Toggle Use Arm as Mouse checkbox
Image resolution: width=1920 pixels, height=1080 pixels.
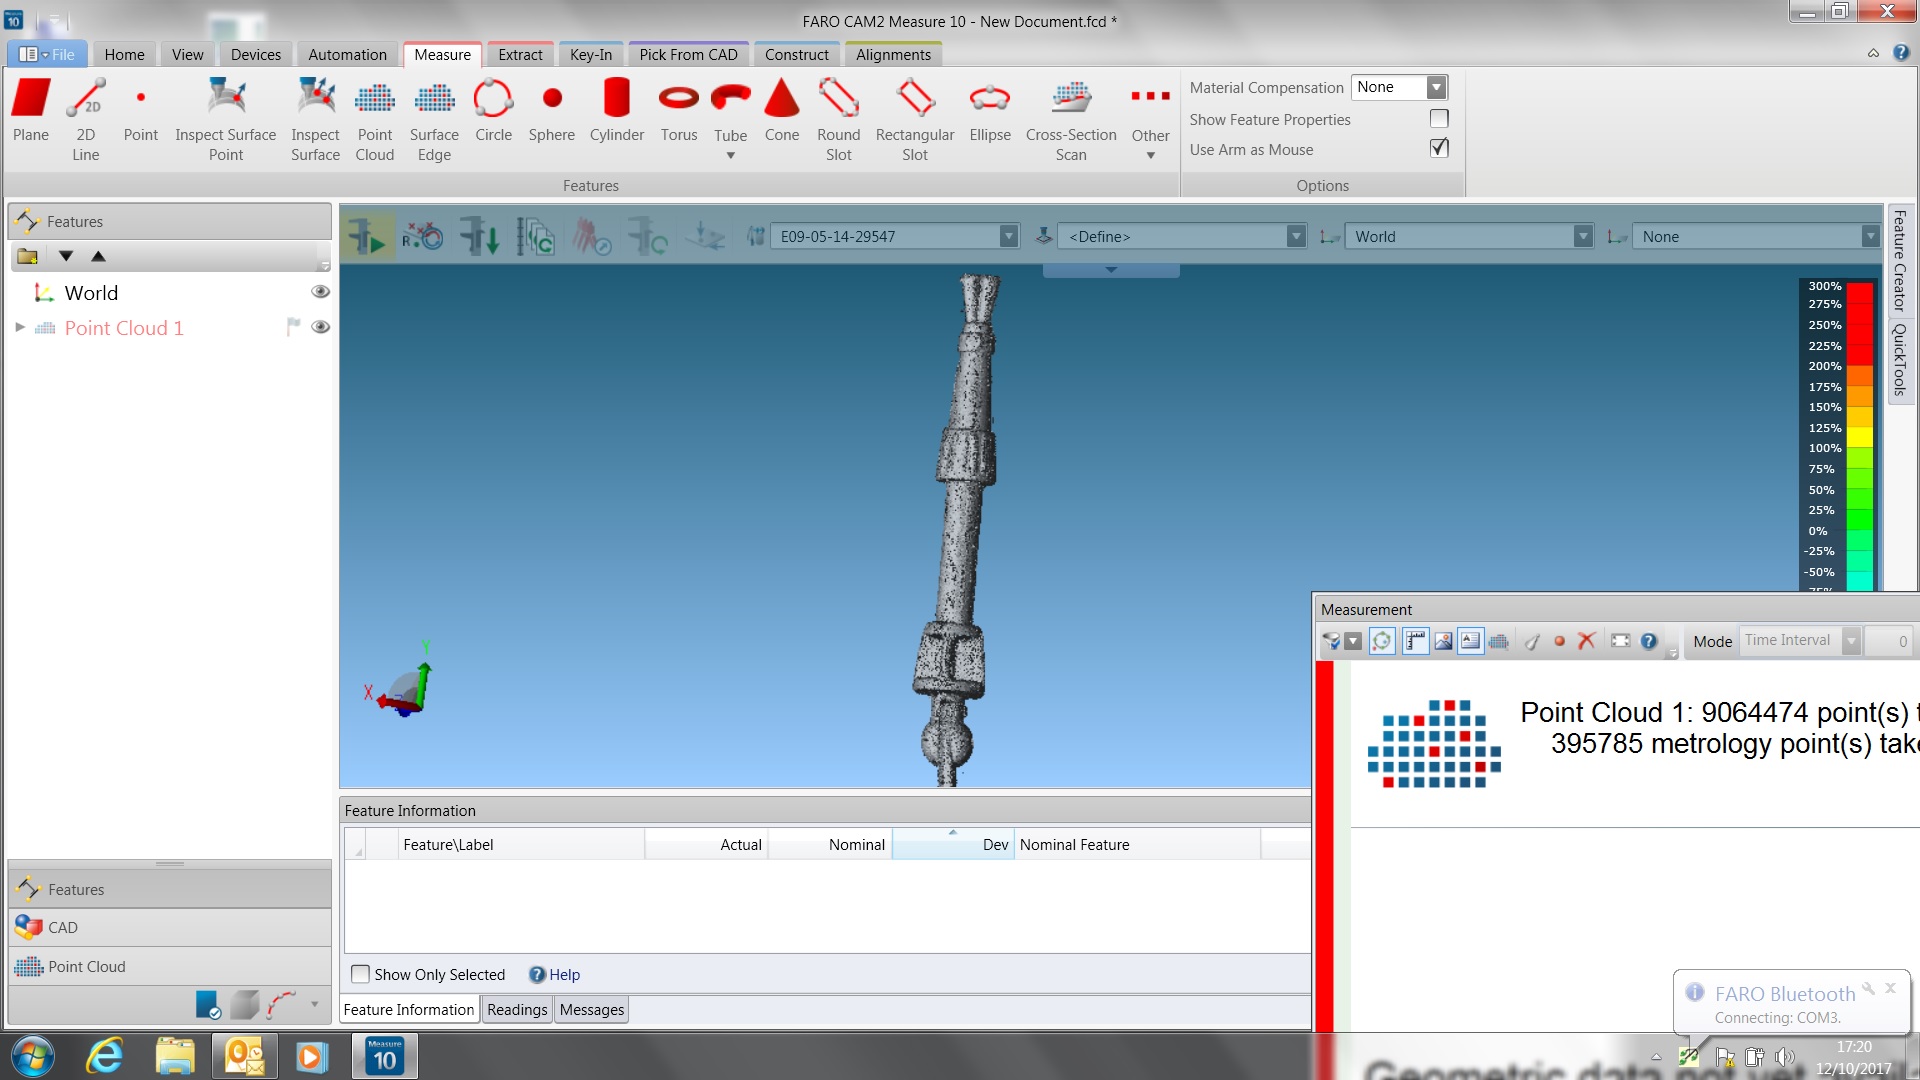coord(1439,148)
